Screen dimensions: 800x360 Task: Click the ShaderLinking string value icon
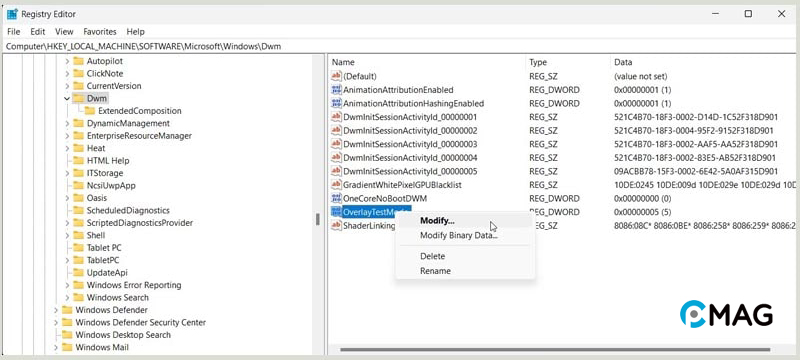pyautogui.click(x=336, y=225)
